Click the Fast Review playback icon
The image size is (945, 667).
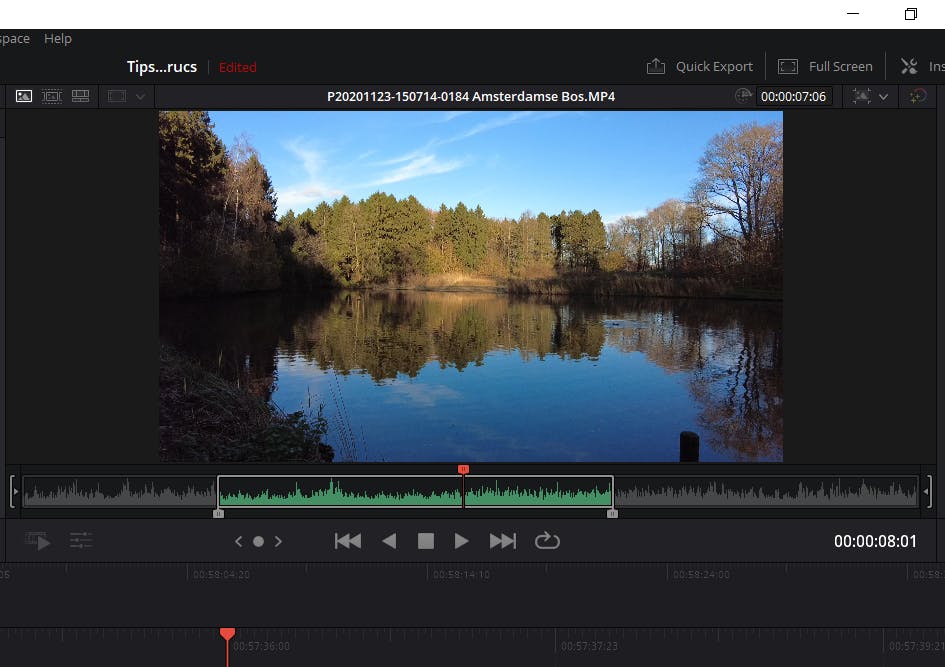(37, 541)
